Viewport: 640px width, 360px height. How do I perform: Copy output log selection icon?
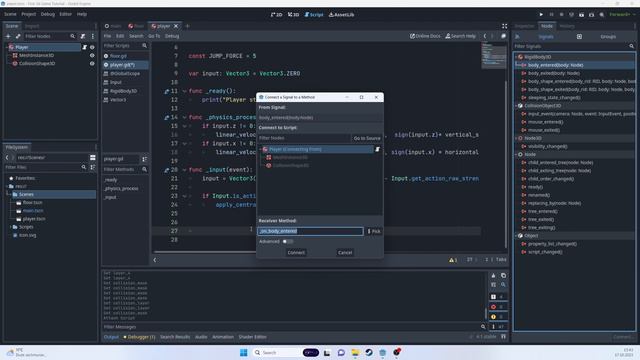tap(503, 276)
